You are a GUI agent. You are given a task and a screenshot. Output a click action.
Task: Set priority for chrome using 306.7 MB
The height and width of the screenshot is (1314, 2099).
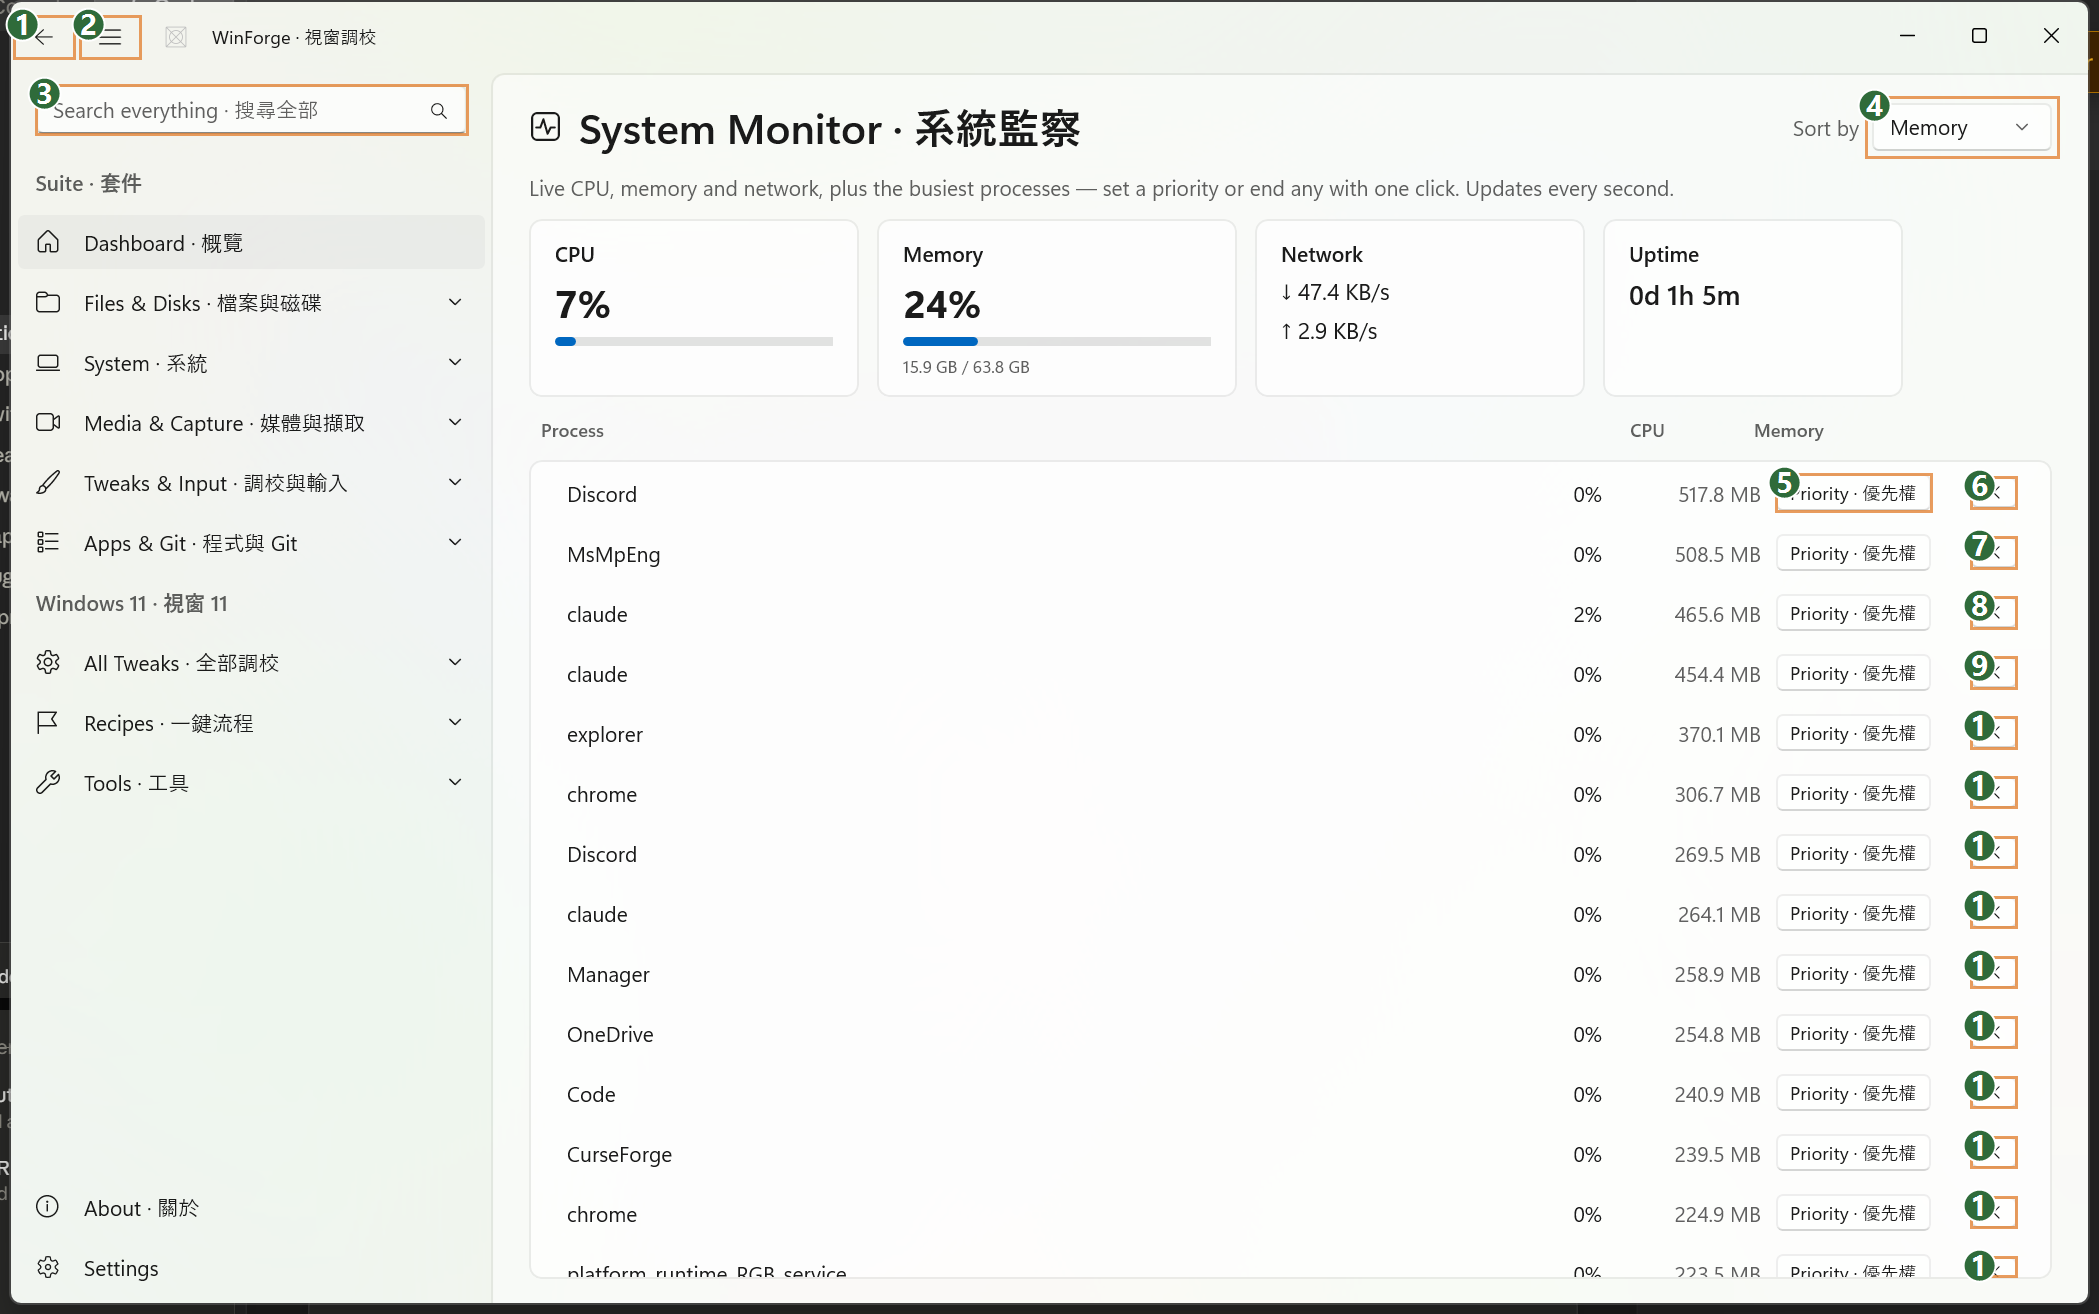click(1853, 793)
